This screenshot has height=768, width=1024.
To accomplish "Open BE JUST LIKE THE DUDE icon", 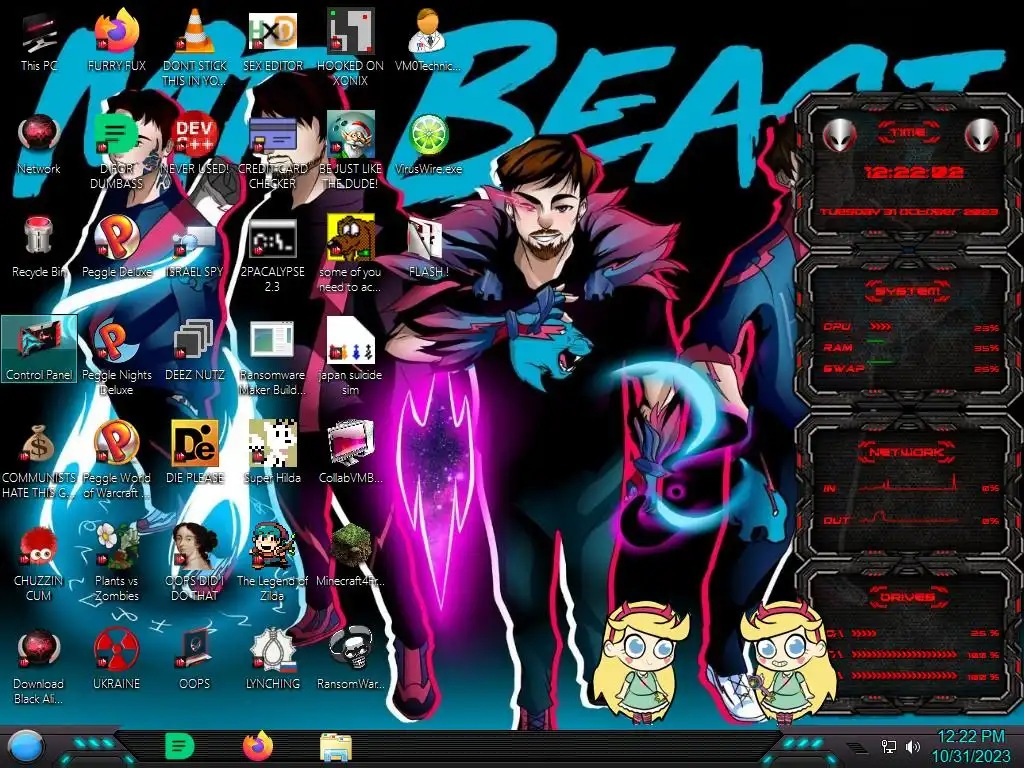I will coord(350,152).
